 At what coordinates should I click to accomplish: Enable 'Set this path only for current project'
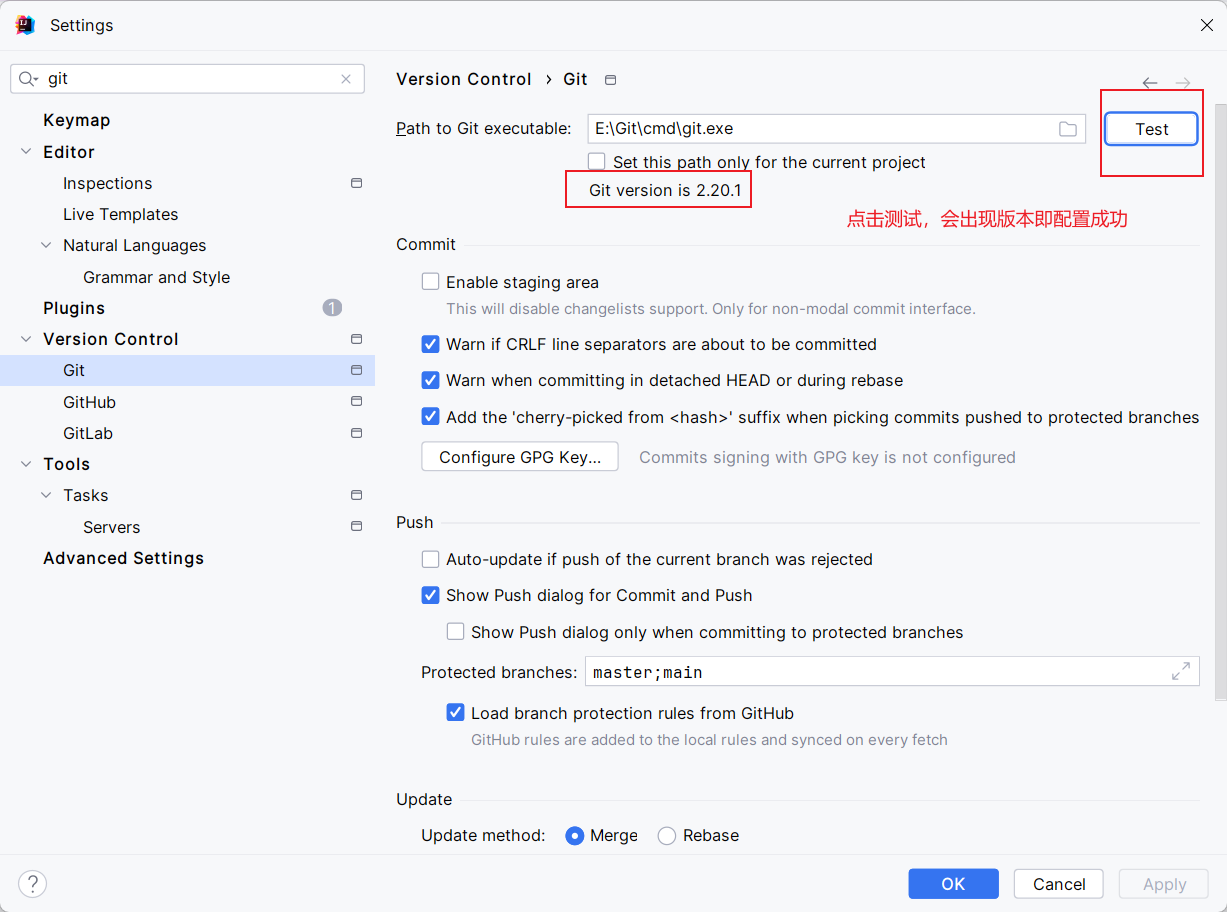pos(597,161)
